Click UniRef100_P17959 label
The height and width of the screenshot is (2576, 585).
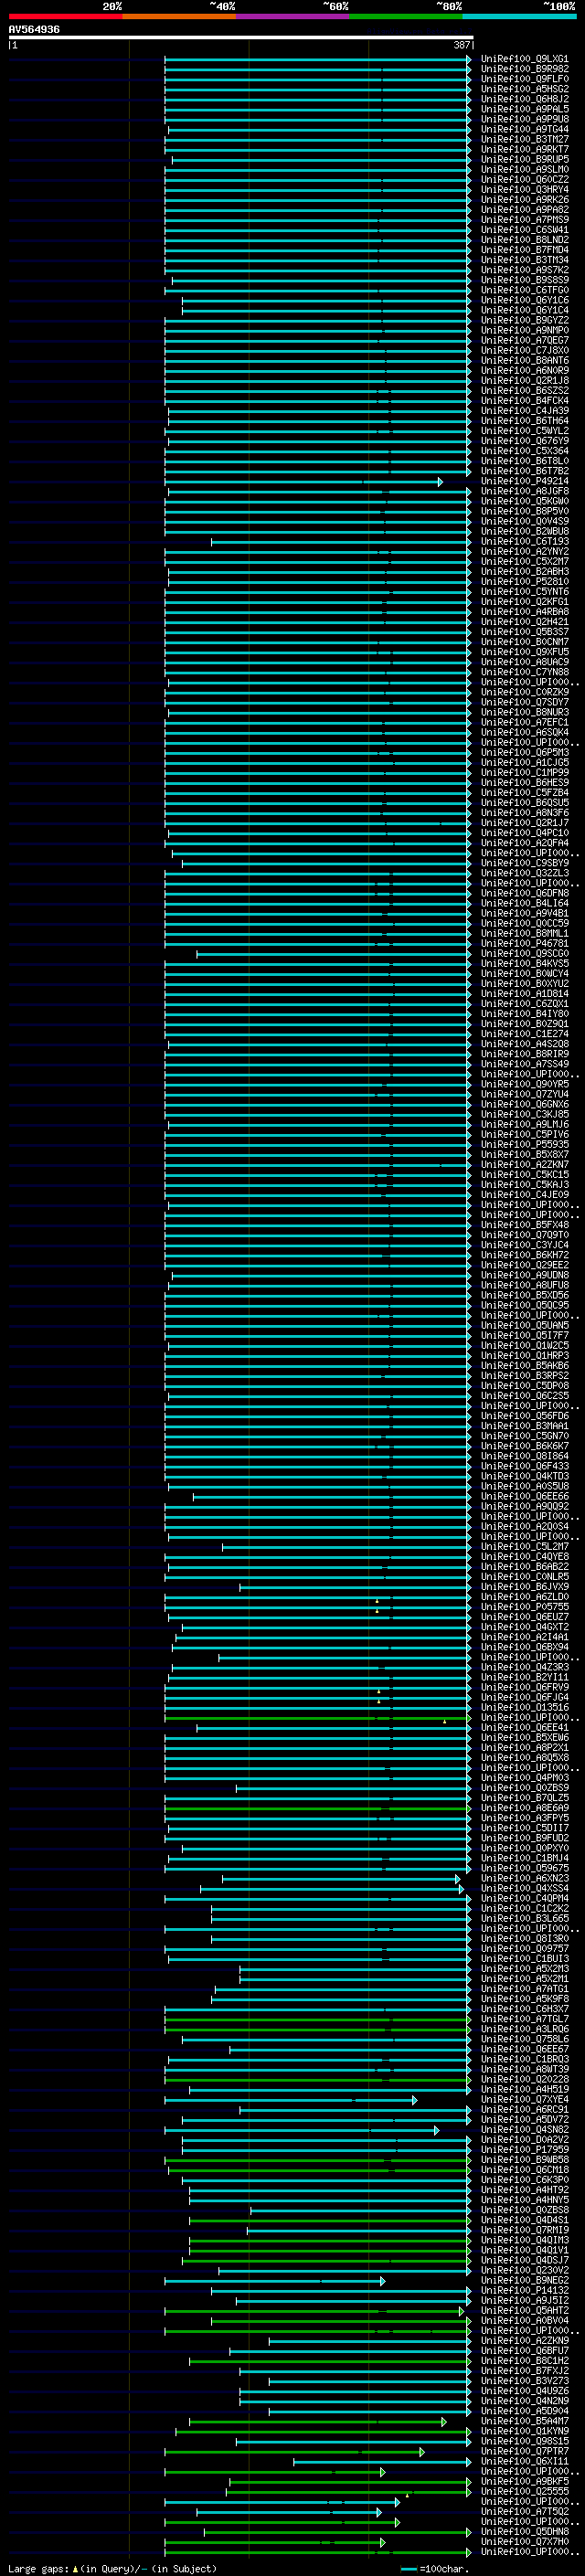pos(525,2149)
